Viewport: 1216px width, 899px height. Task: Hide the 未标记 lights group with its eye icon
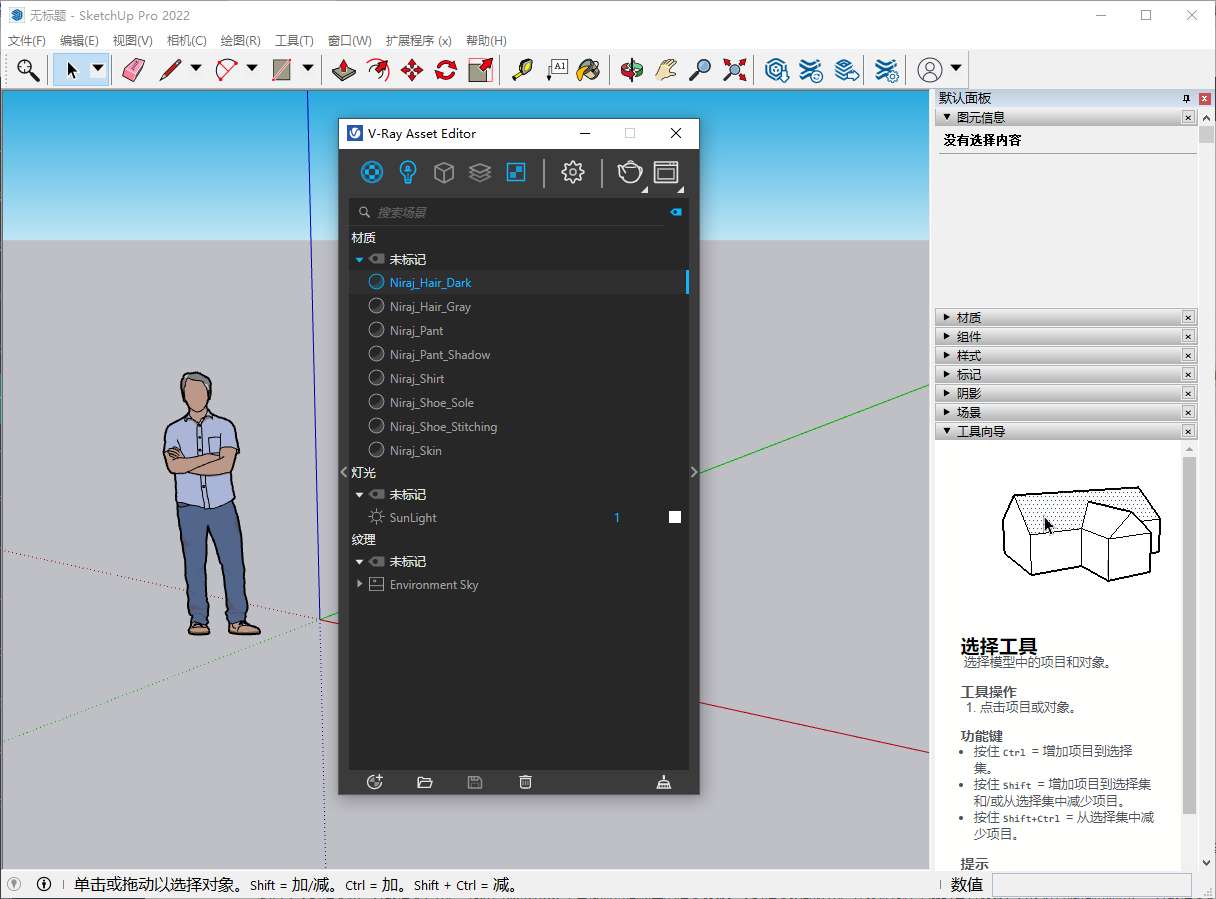[377, 494]
